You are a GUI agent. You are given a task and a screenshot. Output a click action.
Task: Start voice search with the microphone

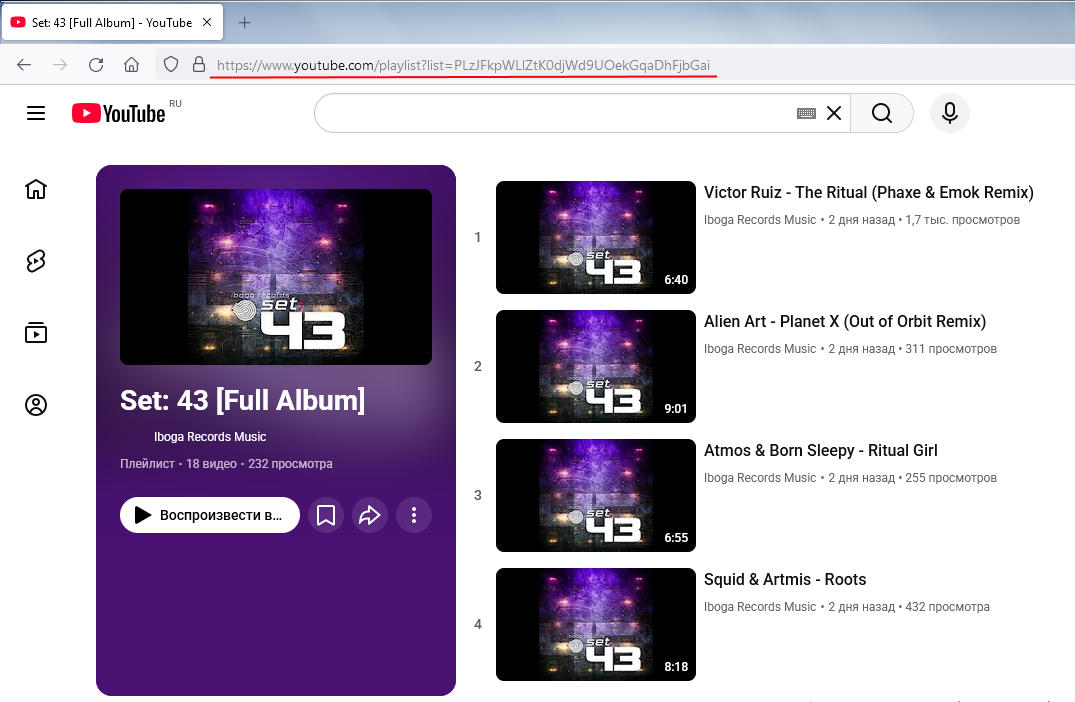(949, 114)
